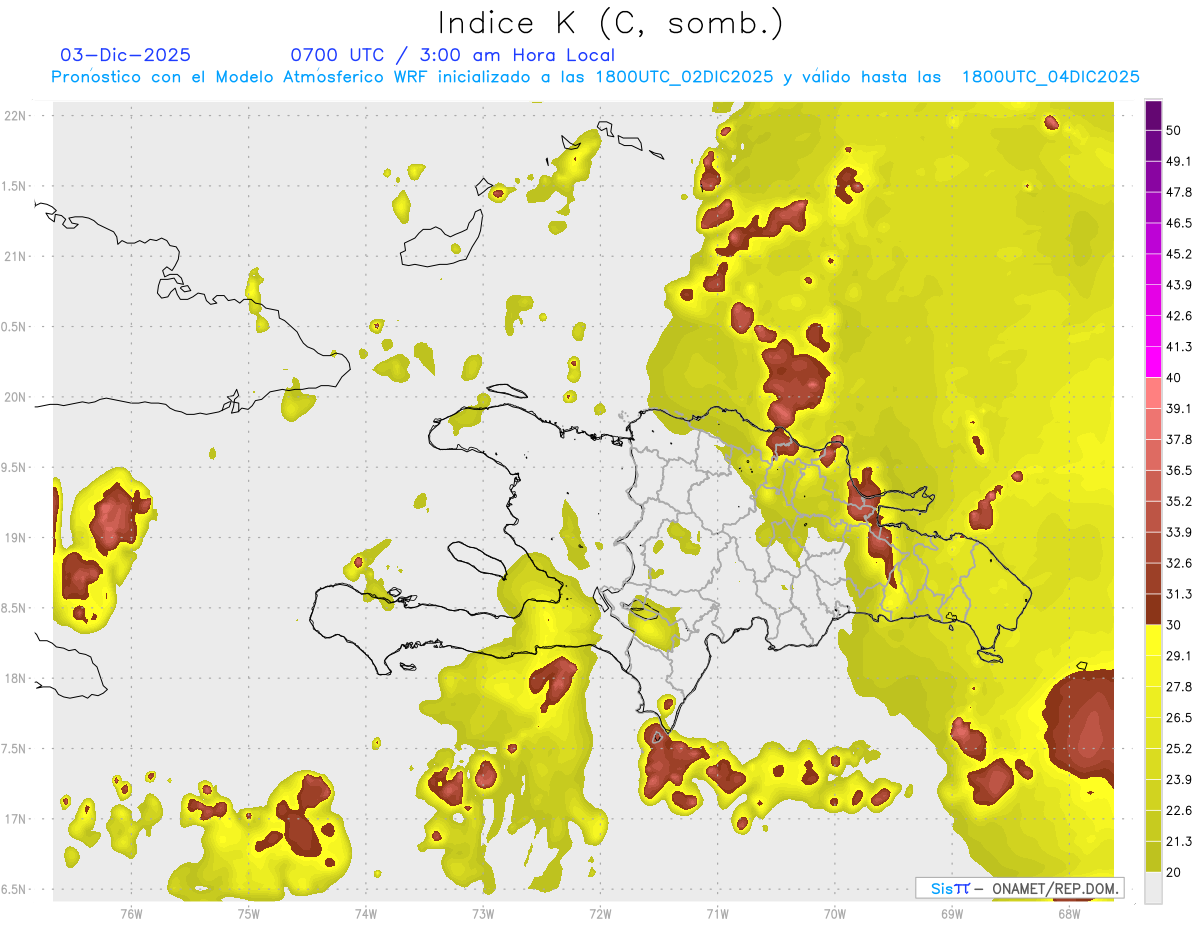Click the '26.5' colorbar value
The width and height of the screenshot is (1200, 927).
click(x=1180, y=717)
